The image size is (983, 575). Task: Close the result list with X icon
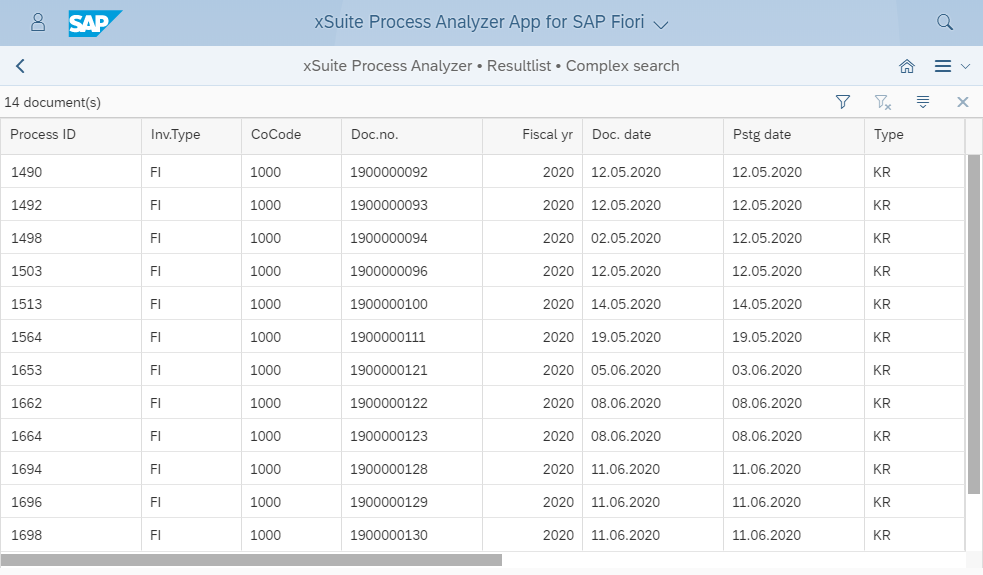963,102
